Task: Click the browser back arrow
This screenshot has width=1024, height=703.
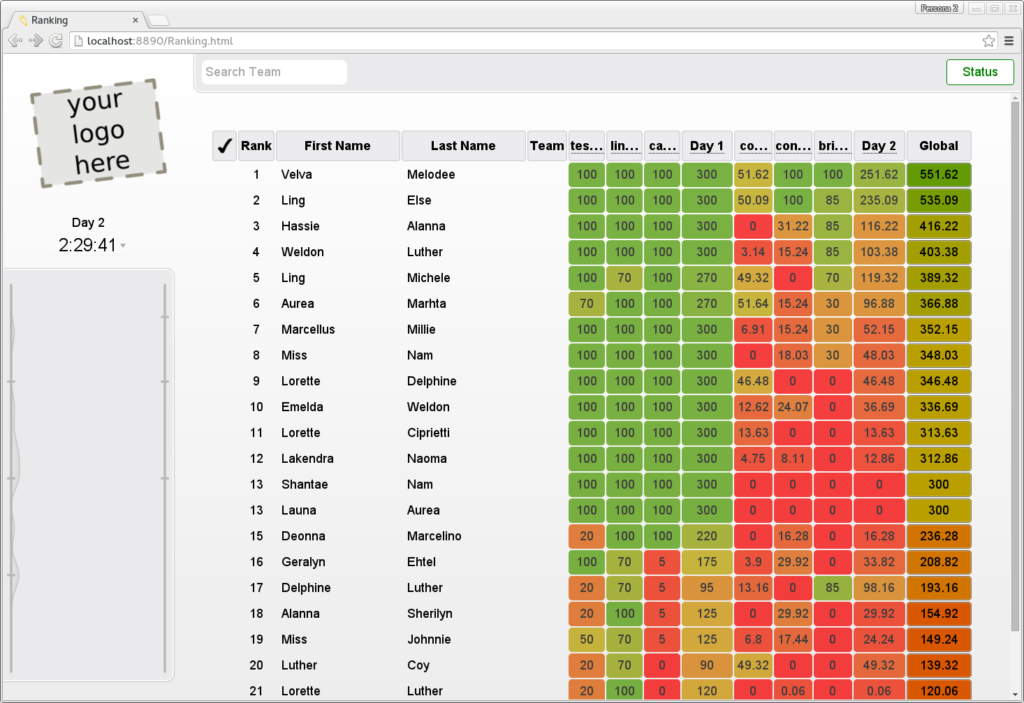Action: (x=15, y=41)
